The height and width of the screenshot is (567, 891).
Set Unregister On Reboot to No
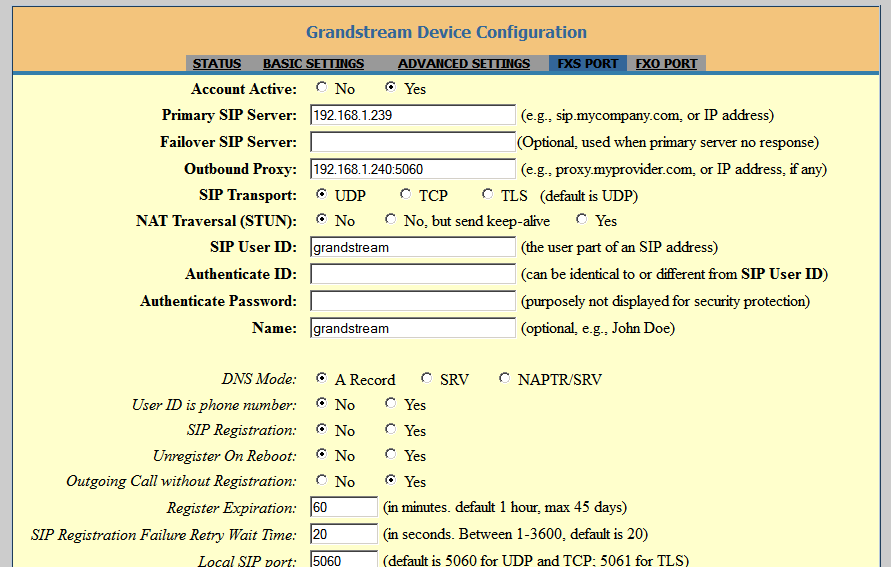(x=322, y=454)
